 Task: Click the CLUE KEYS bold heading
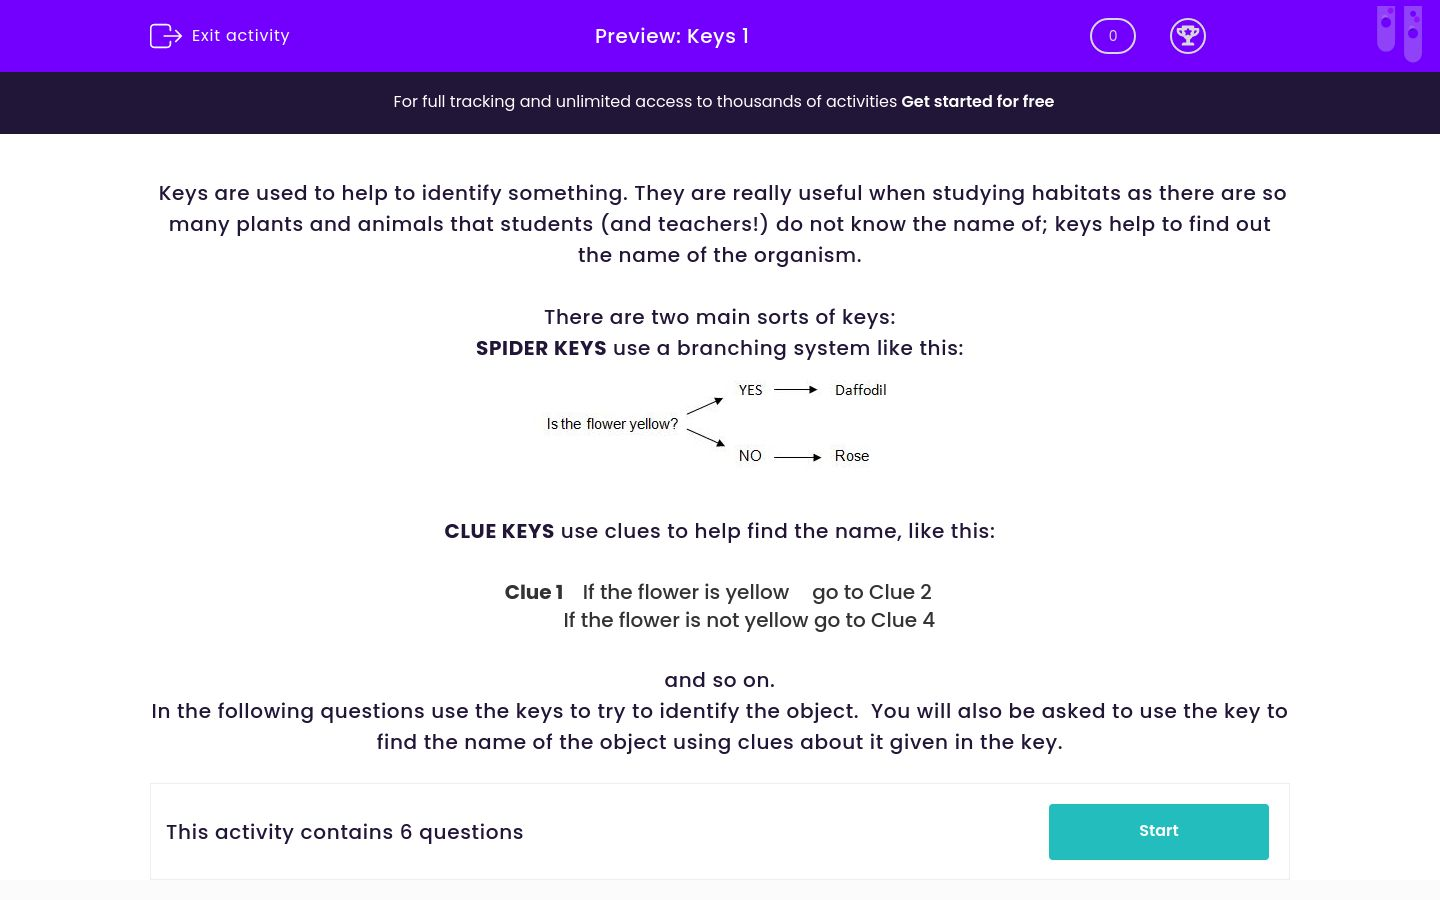pos(499,531)
